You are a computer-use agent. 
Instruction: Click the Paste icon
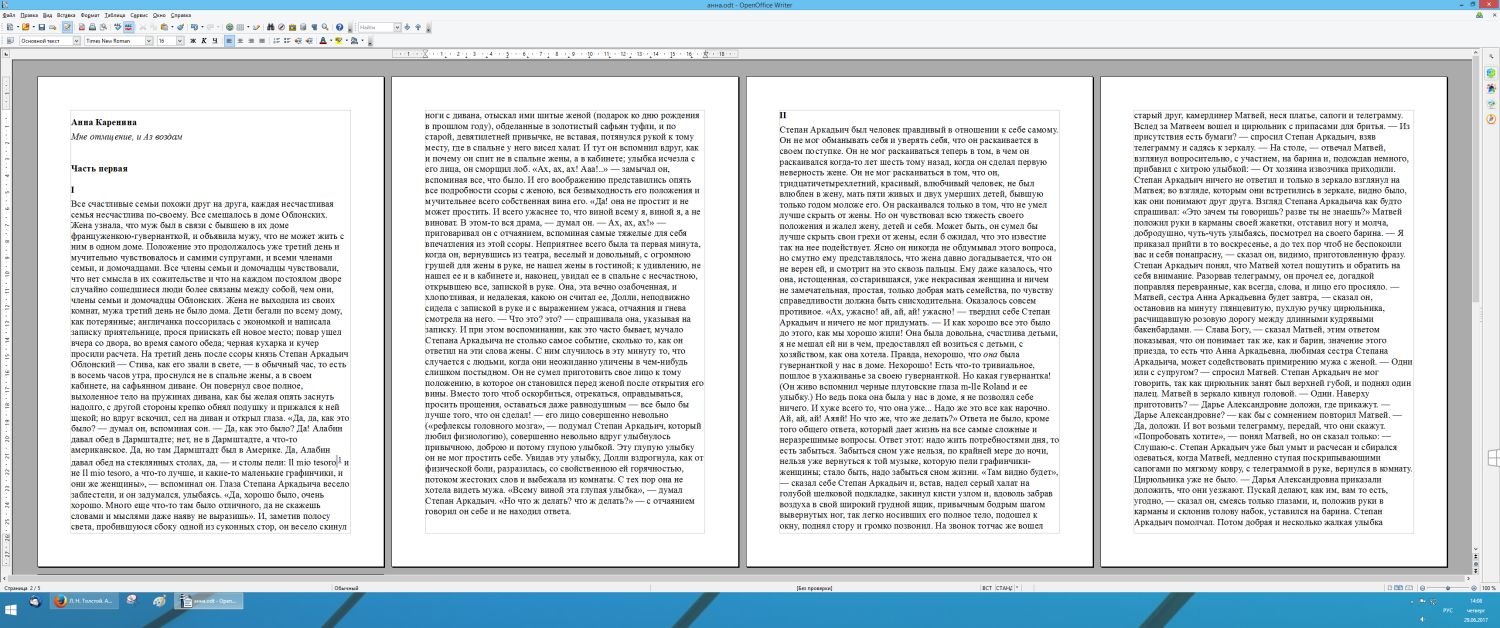click(x=163, y=27)
